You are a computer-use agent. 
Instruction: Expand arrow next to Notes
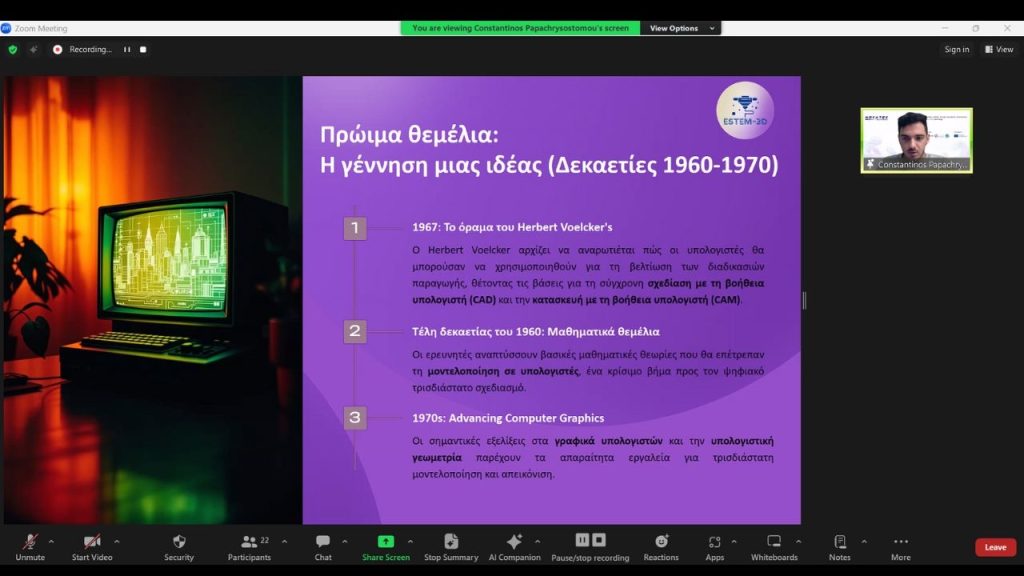pos(864,541)
